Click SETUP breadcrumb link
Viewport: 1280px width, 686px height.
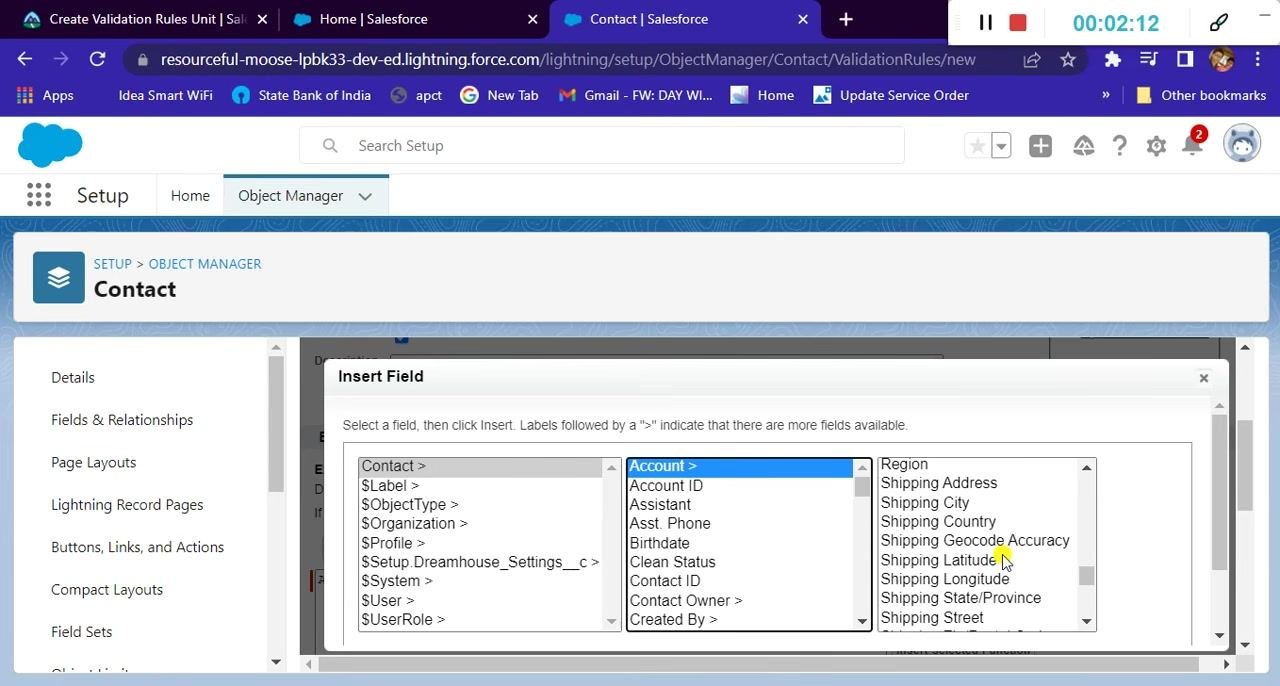(x=112, y=264)
